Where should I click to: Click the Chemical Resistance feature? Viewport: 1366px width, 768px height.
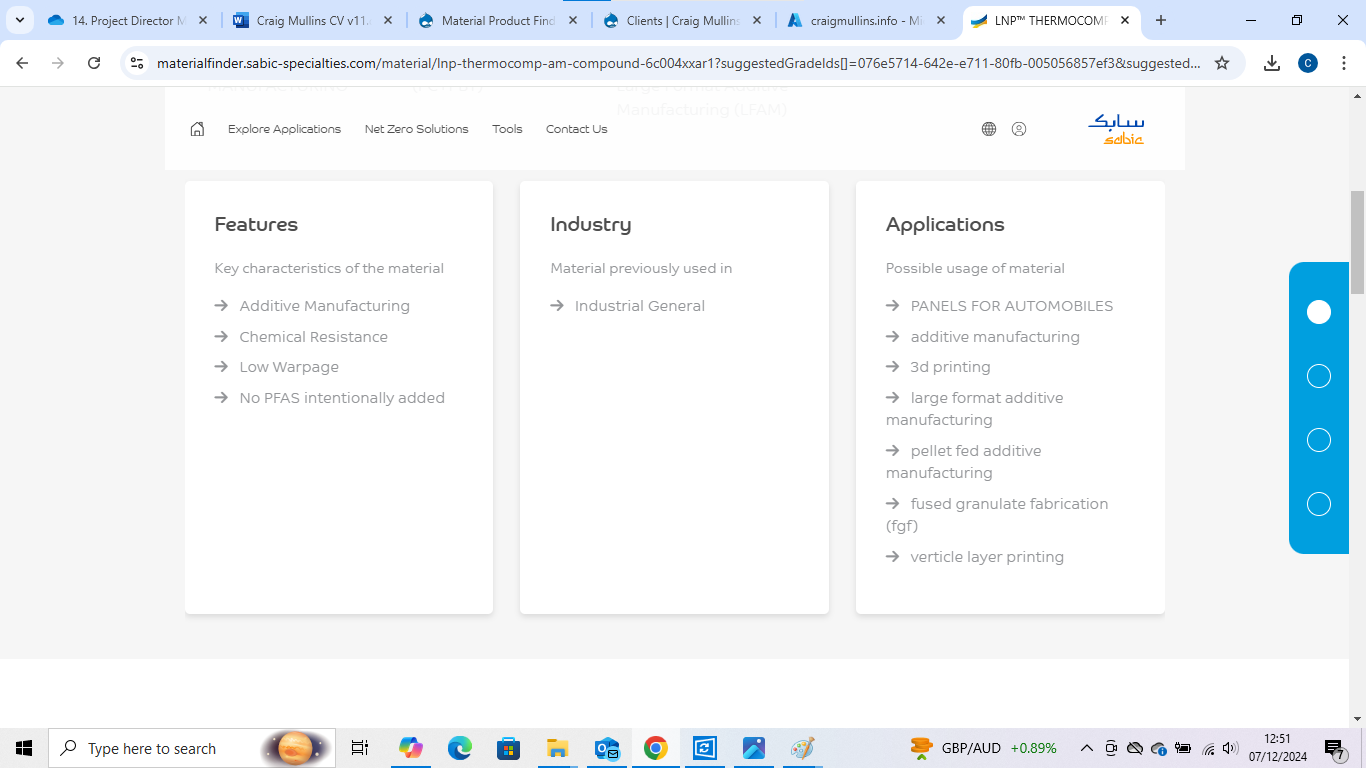point(313,337)
